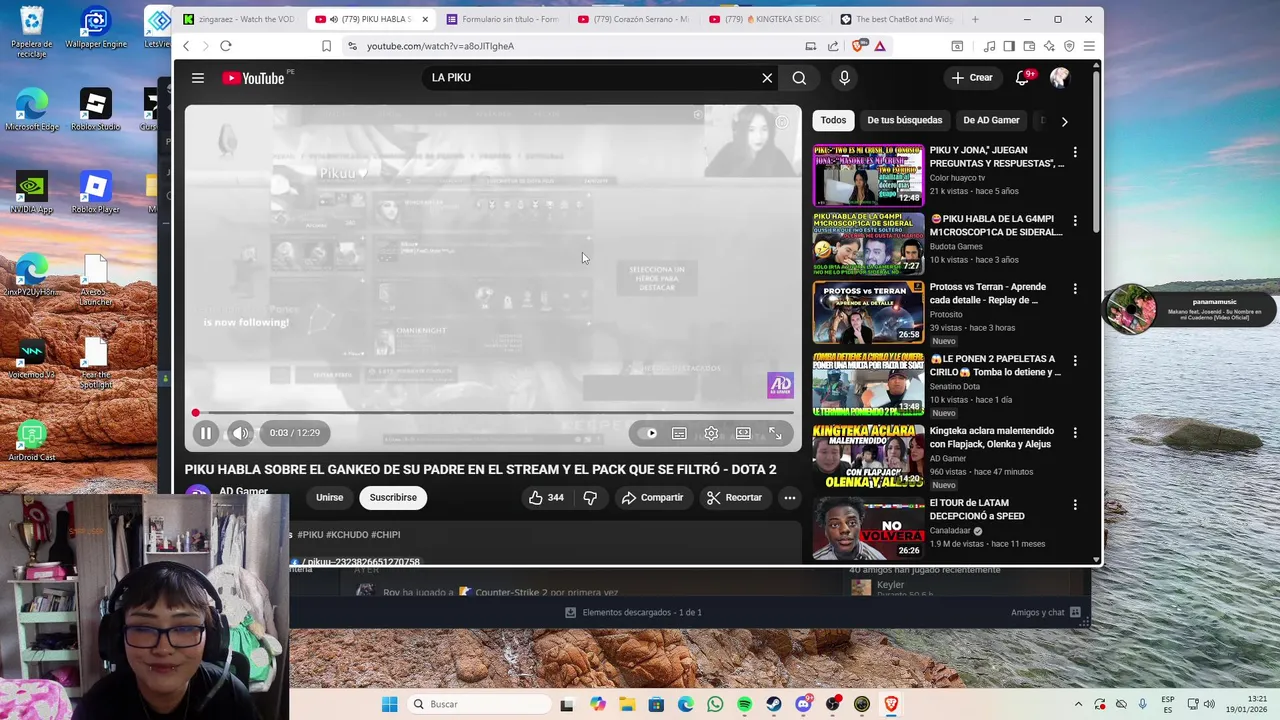Bookmark this page
This screenshot has width=1280, height=720.
(326, 46)
